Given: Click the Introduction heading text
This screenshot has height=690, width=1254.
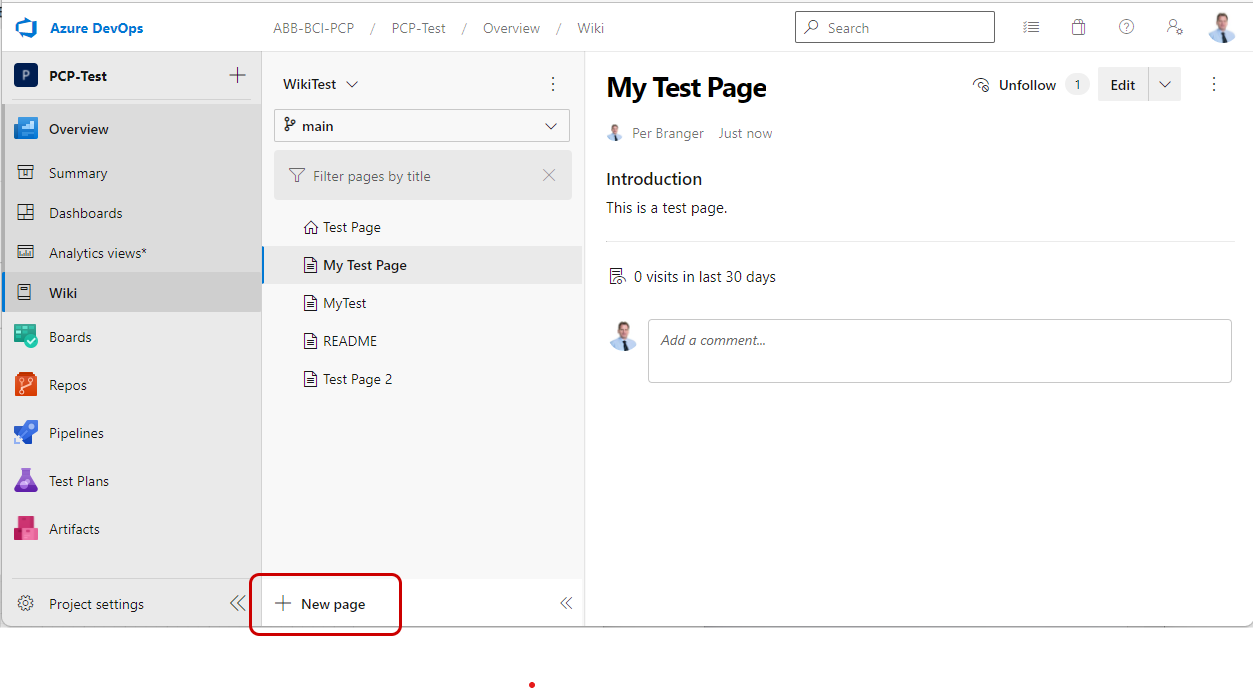Looking at the screenshot, I should [654, 179].
